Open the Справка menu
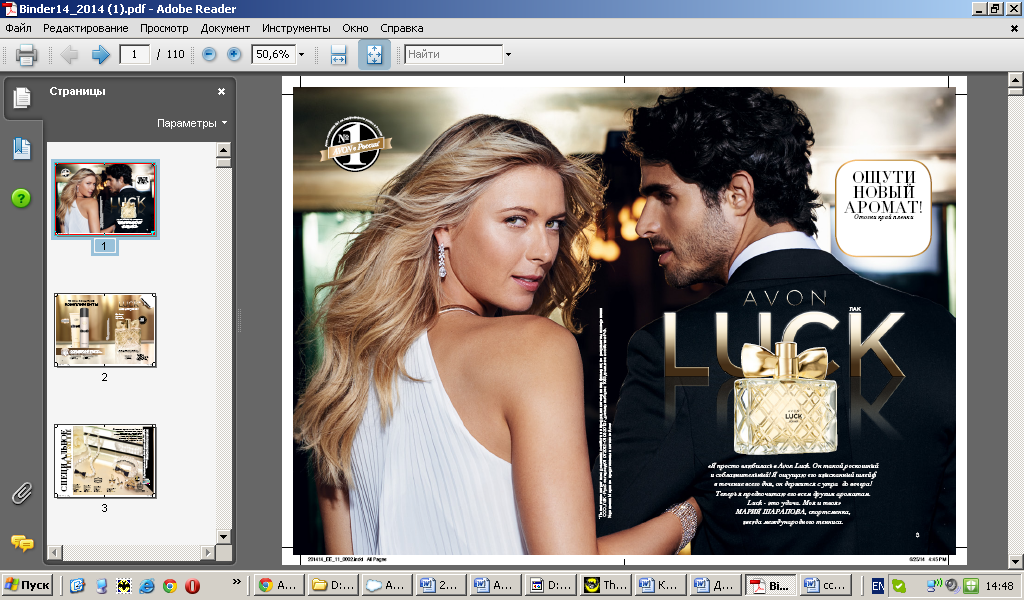 (x=402, y=28)
